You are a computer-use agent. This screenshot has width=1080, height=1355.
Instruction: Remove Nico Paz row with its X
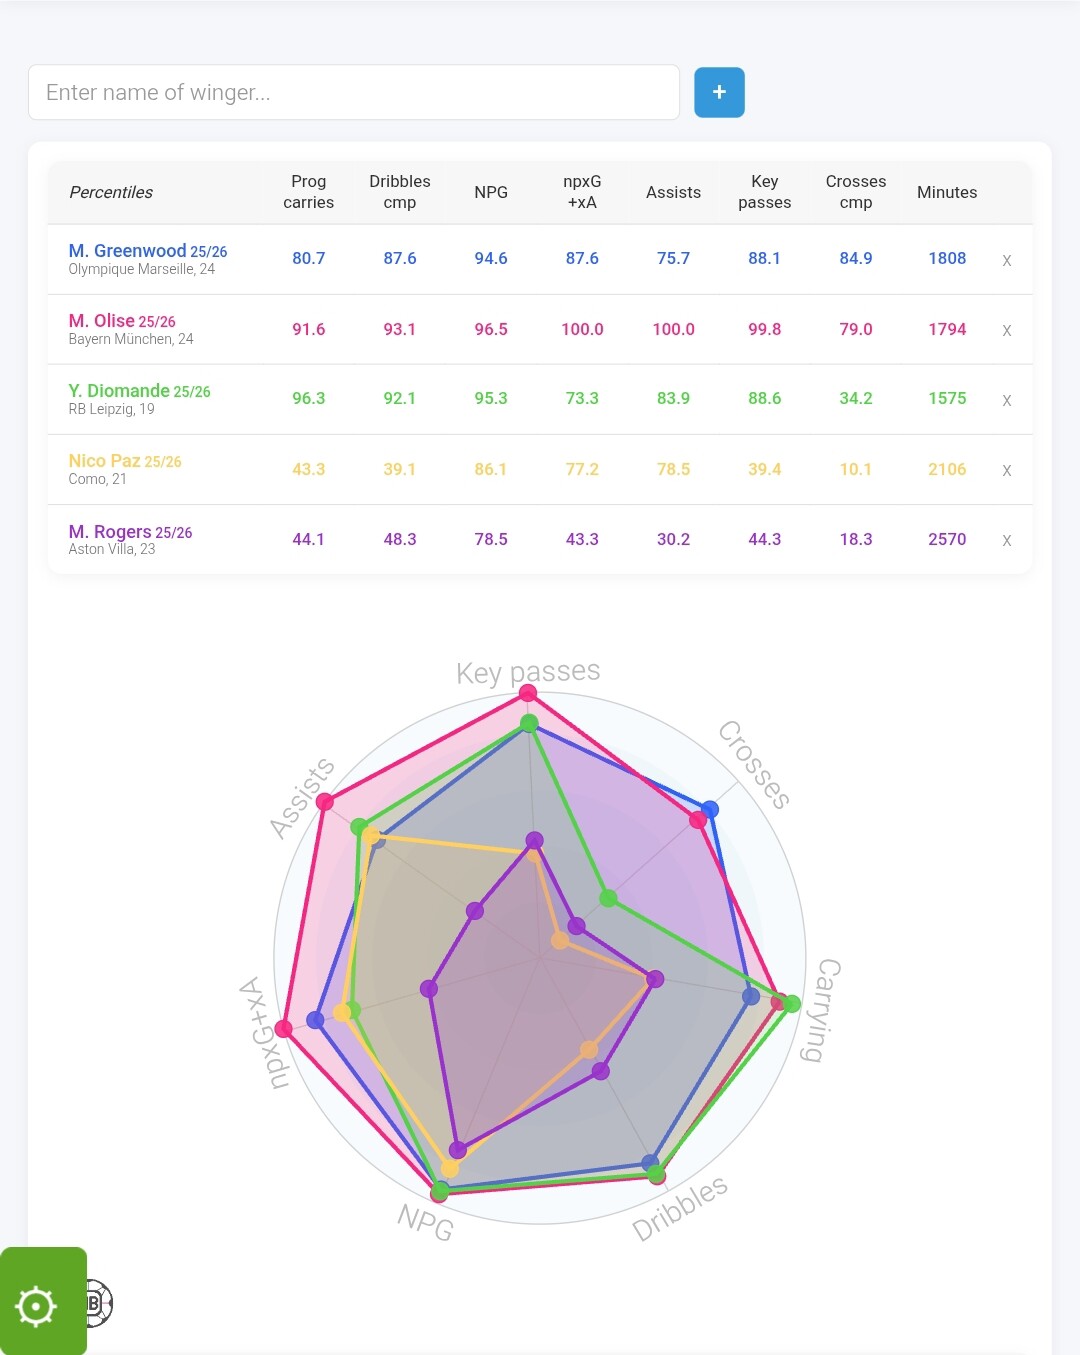(1007, 470)
